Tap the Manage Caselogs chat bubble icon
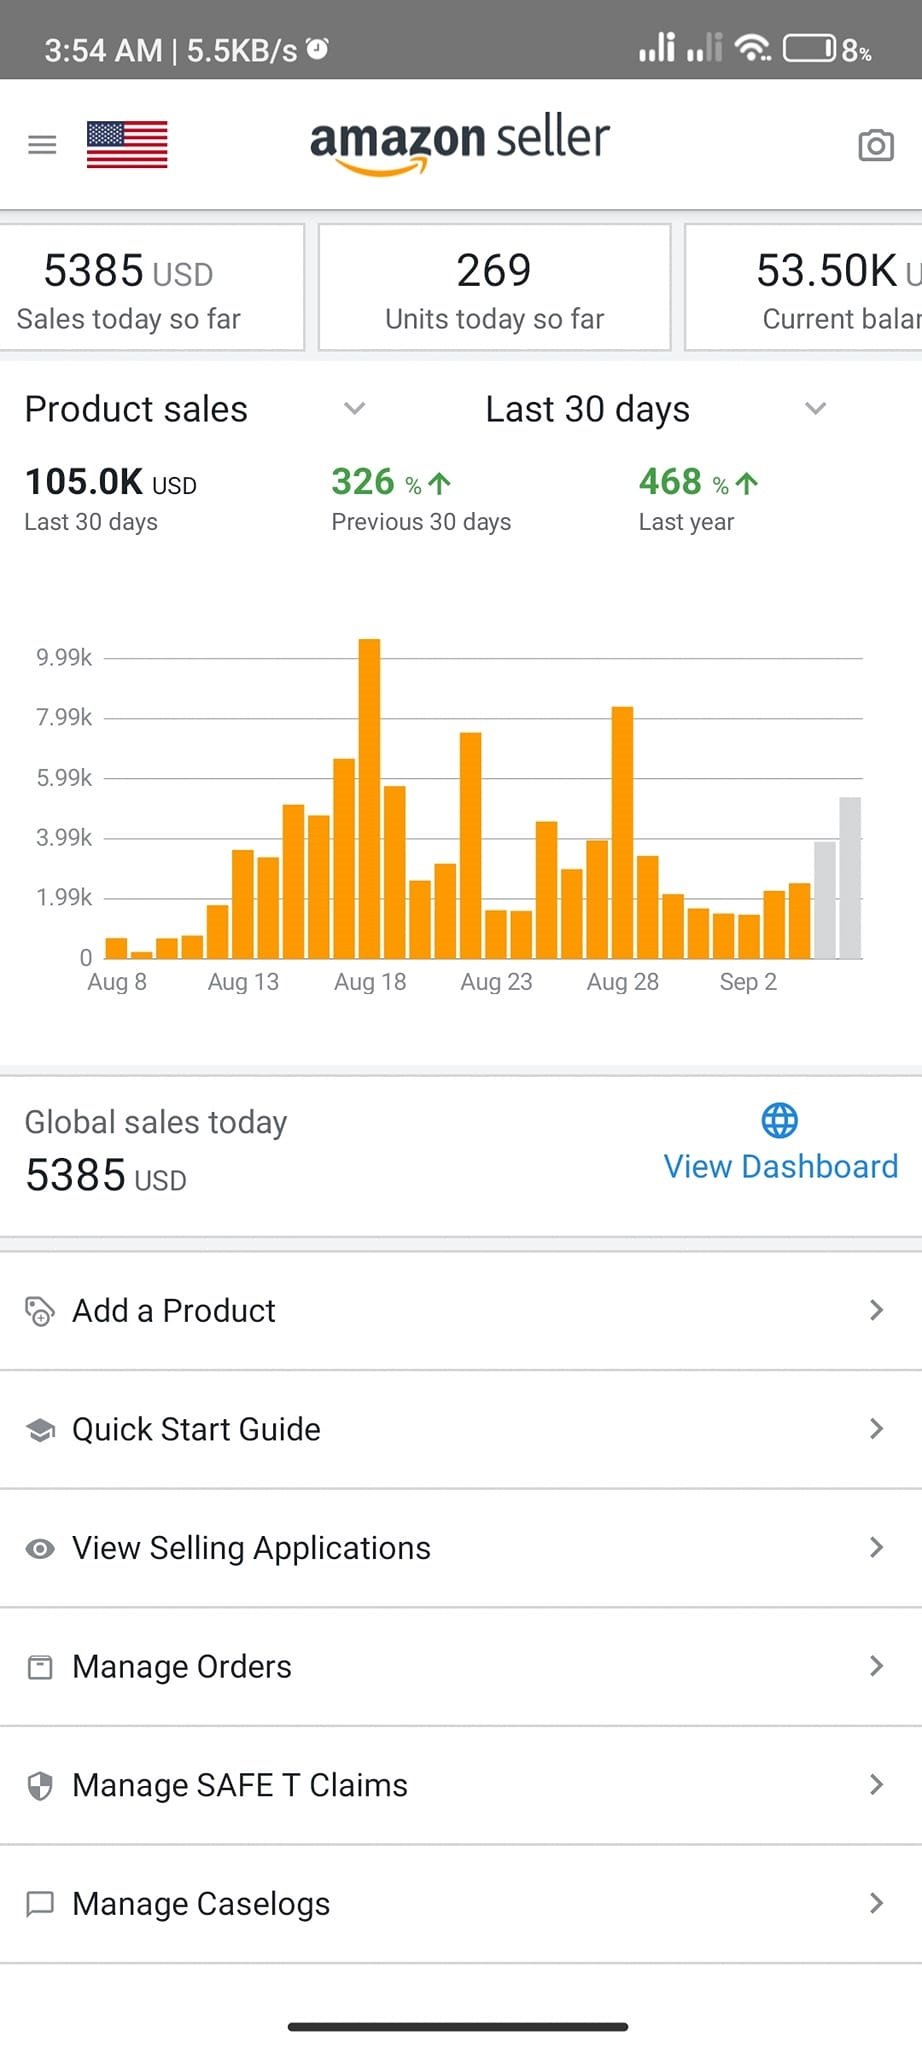The width and height of the screenshot is (922, 2048). pyautogui.click(x=40, y=1904)
